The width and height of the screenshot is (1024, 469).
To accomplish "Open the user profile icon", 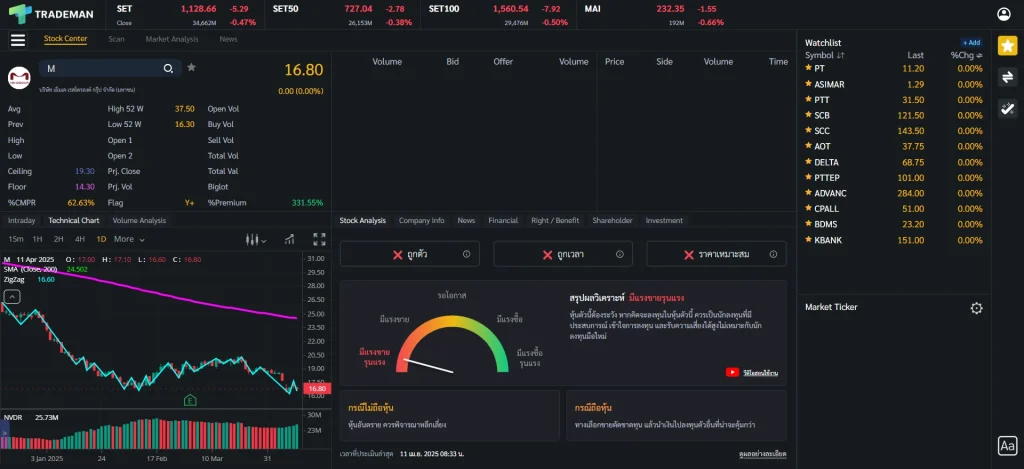I will click(1004, 14).
